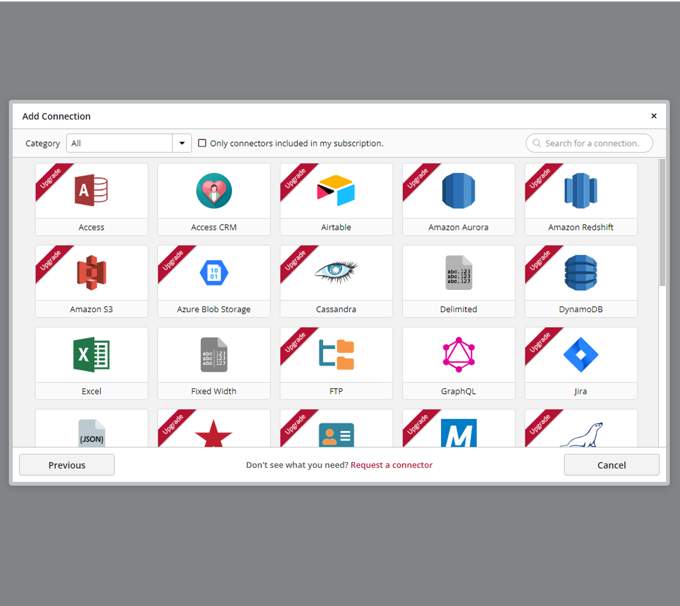The width and height of the screenshot is (680, 606).
Task: Click the DynamoDB label text
Action: tap(581, 309)
